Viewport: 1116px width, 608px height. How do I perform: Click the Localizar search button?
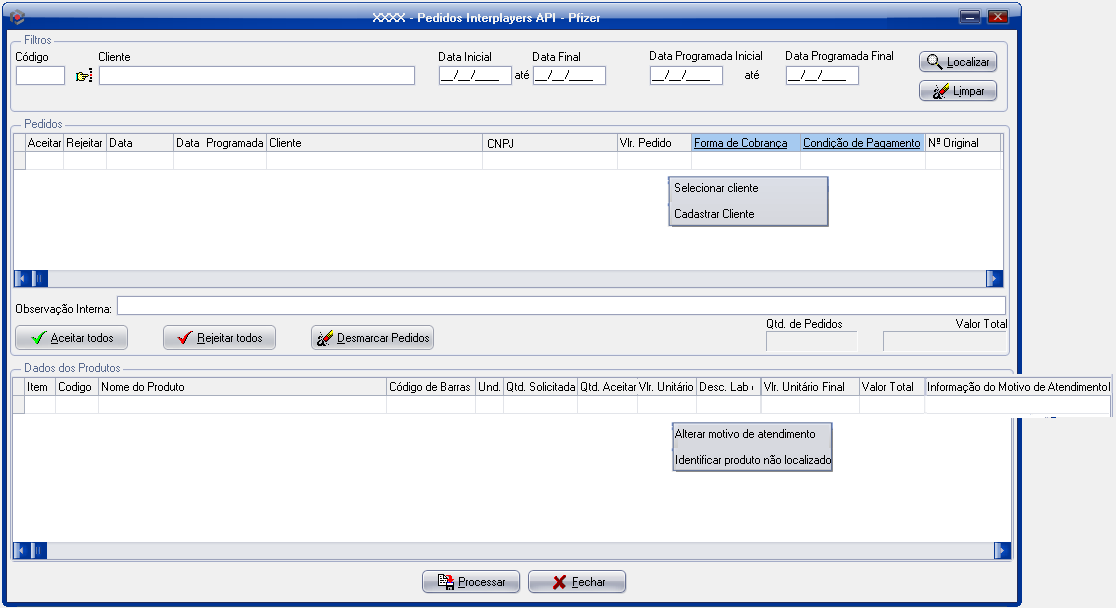point(957,62)
